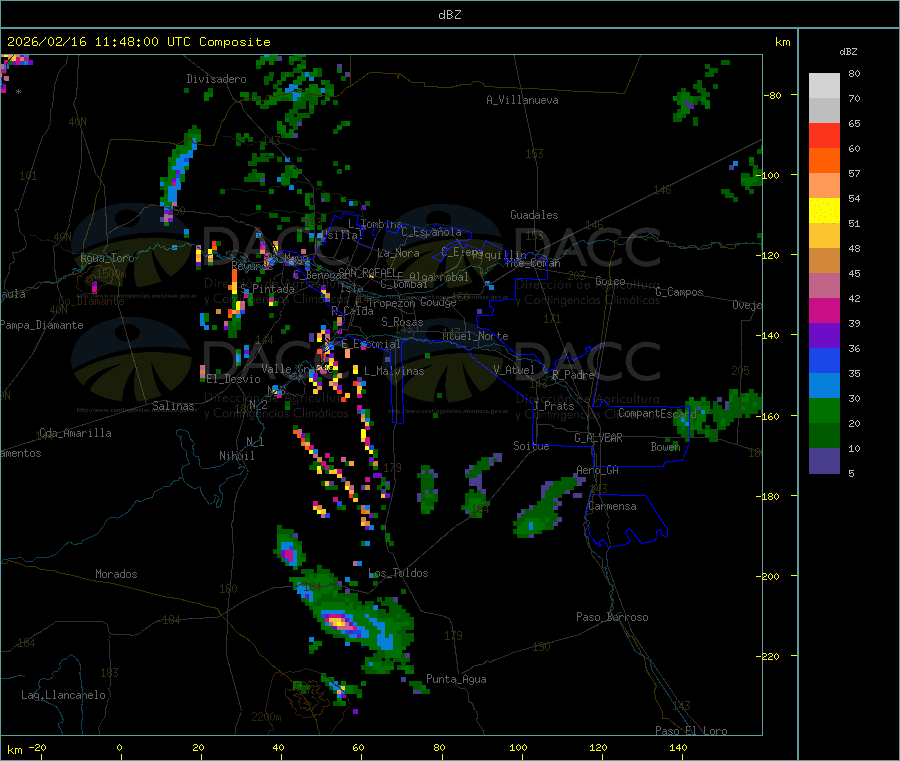Select the Morados place label
The image size is (900, 761).
(x=116, y=574)
